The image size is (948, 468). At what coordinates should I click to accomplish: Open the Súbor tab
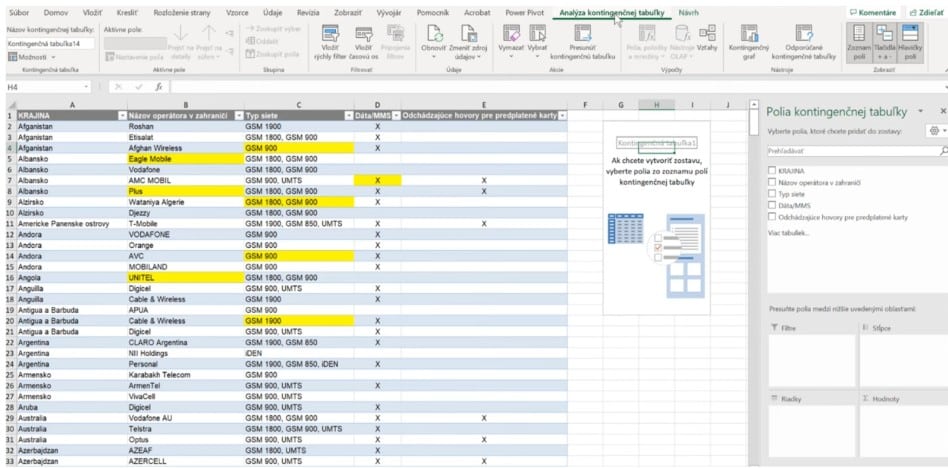20,13
